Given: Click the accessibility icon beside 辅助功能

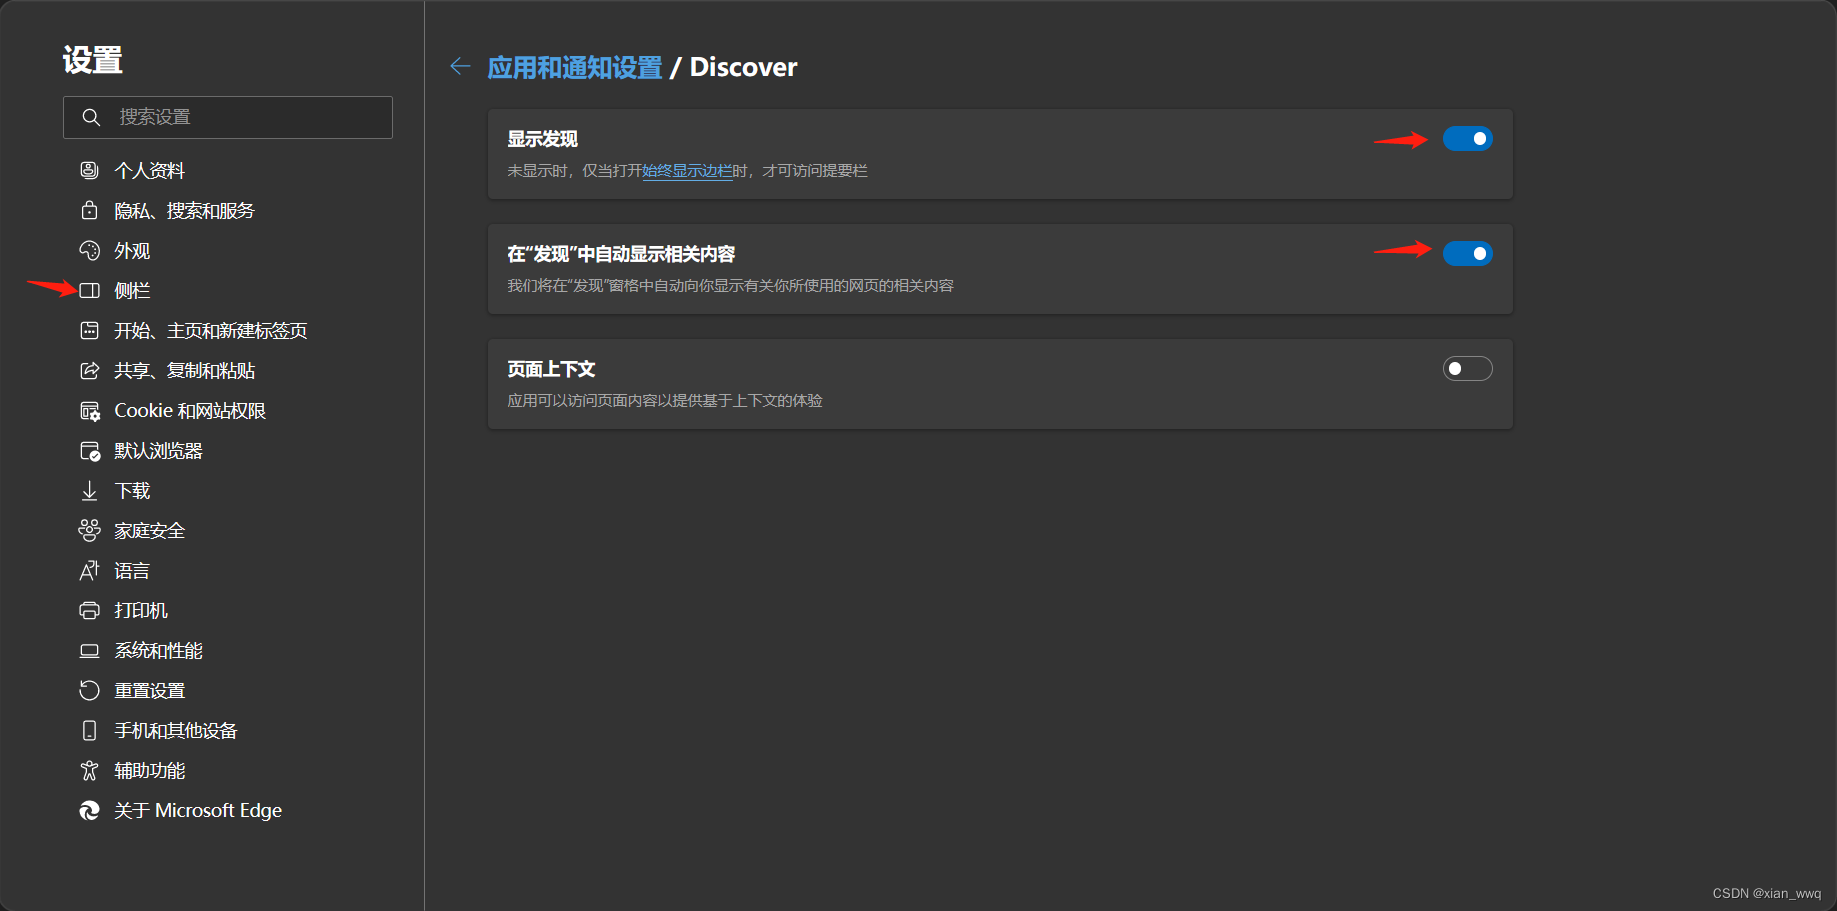Looking at the screenshot, I should pos(89,770).
